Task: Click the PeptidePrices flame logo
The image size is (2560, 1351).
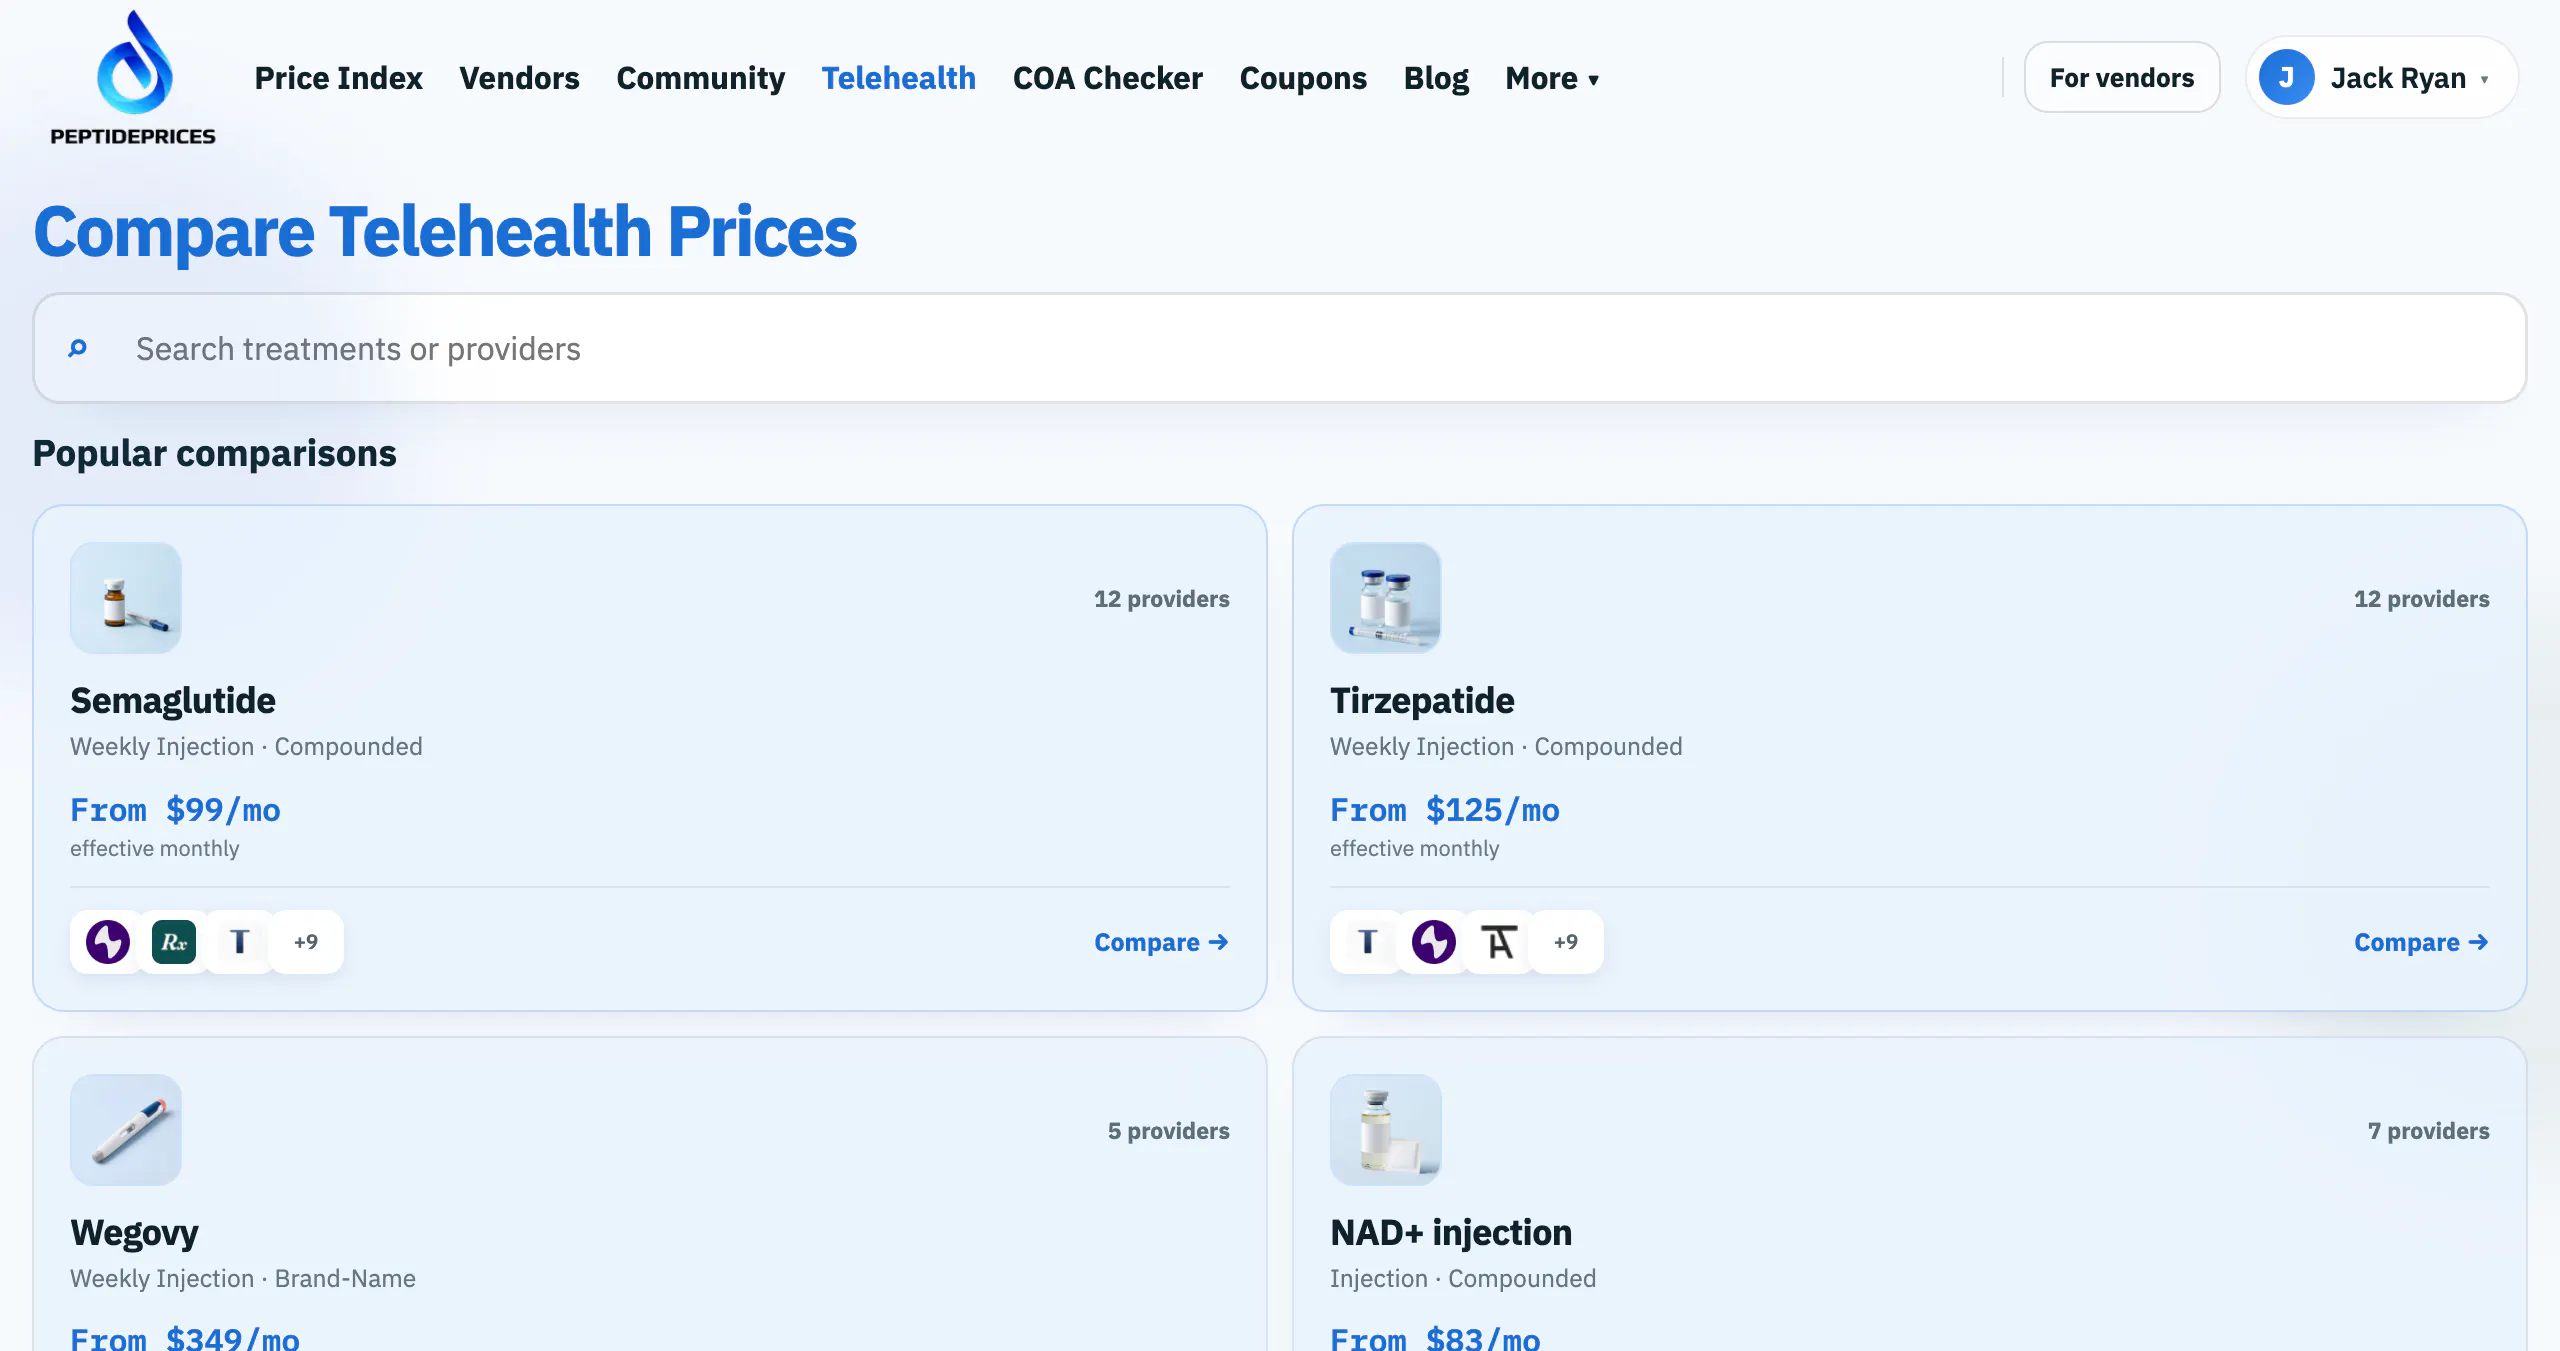Action: coord(133,77)
